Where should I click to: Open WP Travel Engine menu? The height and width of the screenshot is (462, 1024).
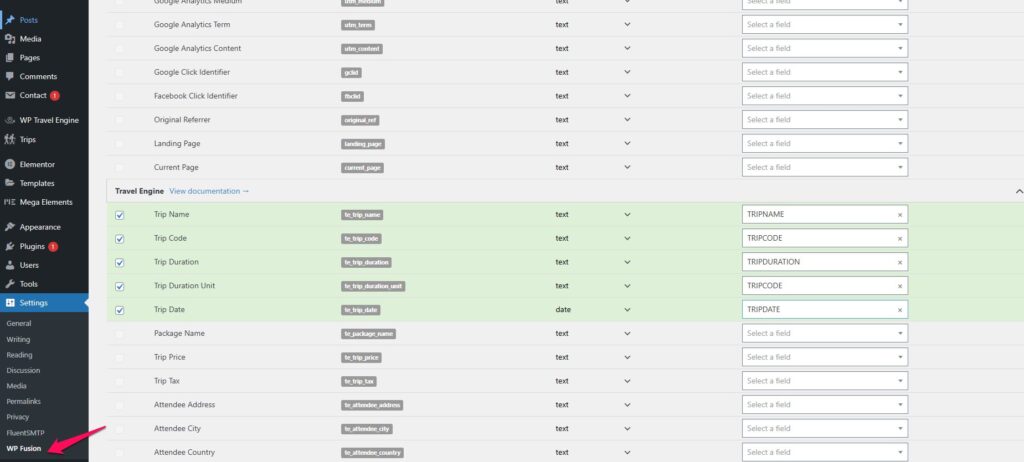[x=49, y=121]
